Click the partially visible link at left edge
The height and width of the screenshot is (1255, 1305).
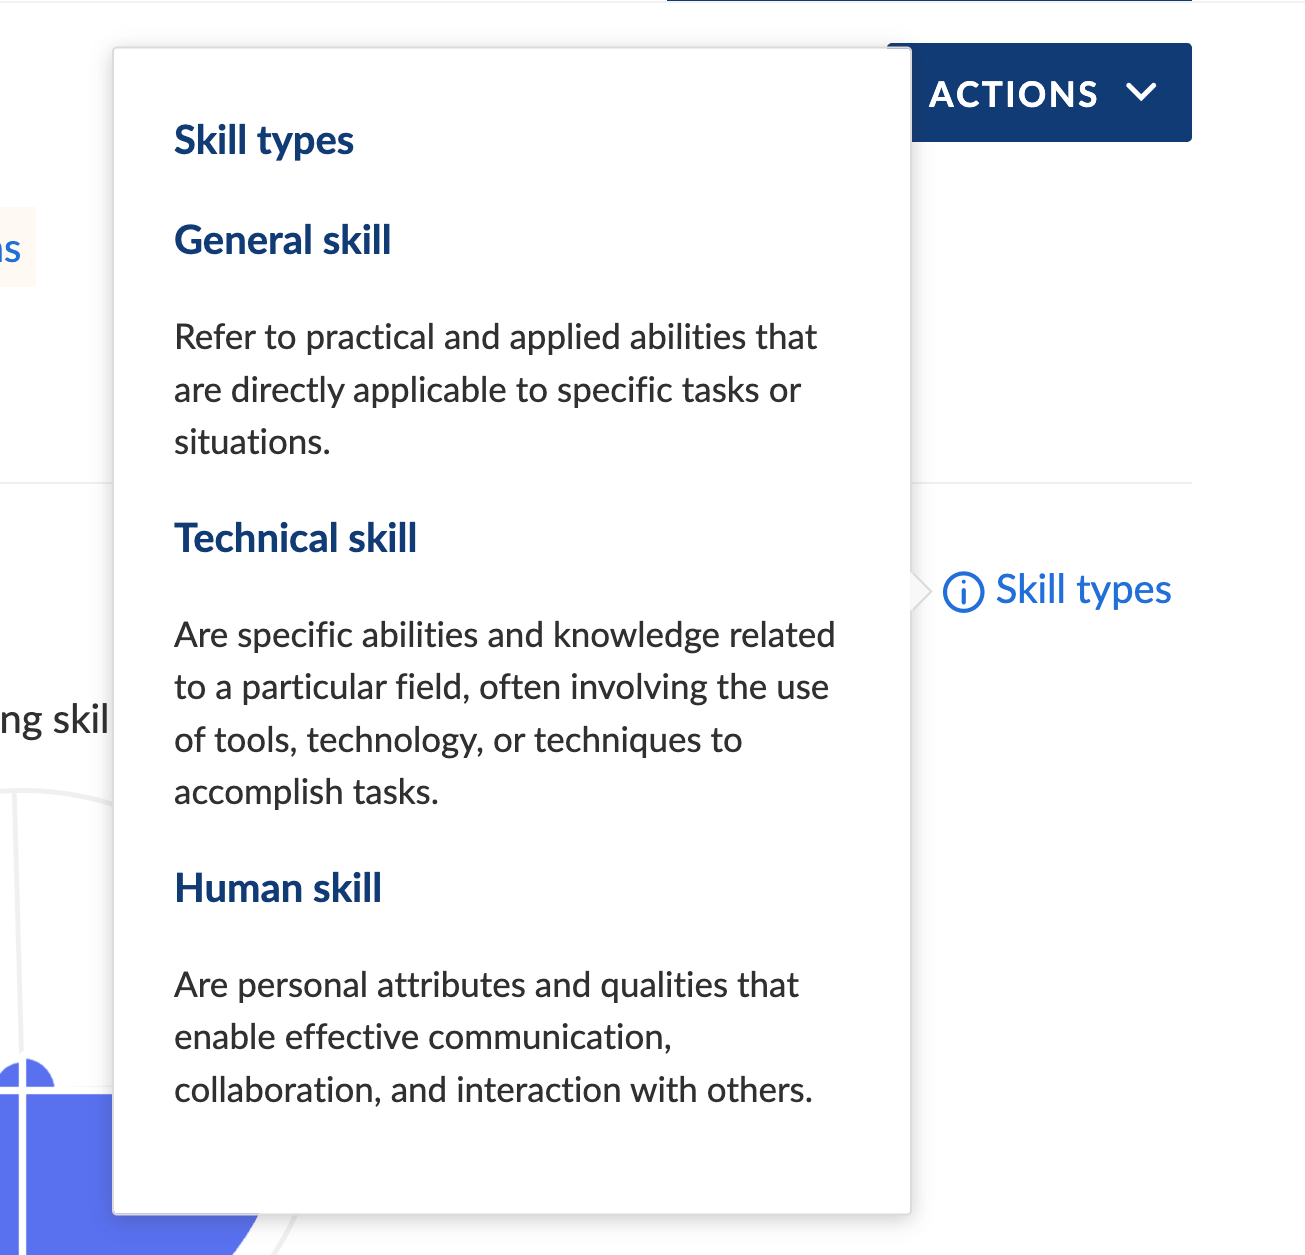[x=10, y=248]
